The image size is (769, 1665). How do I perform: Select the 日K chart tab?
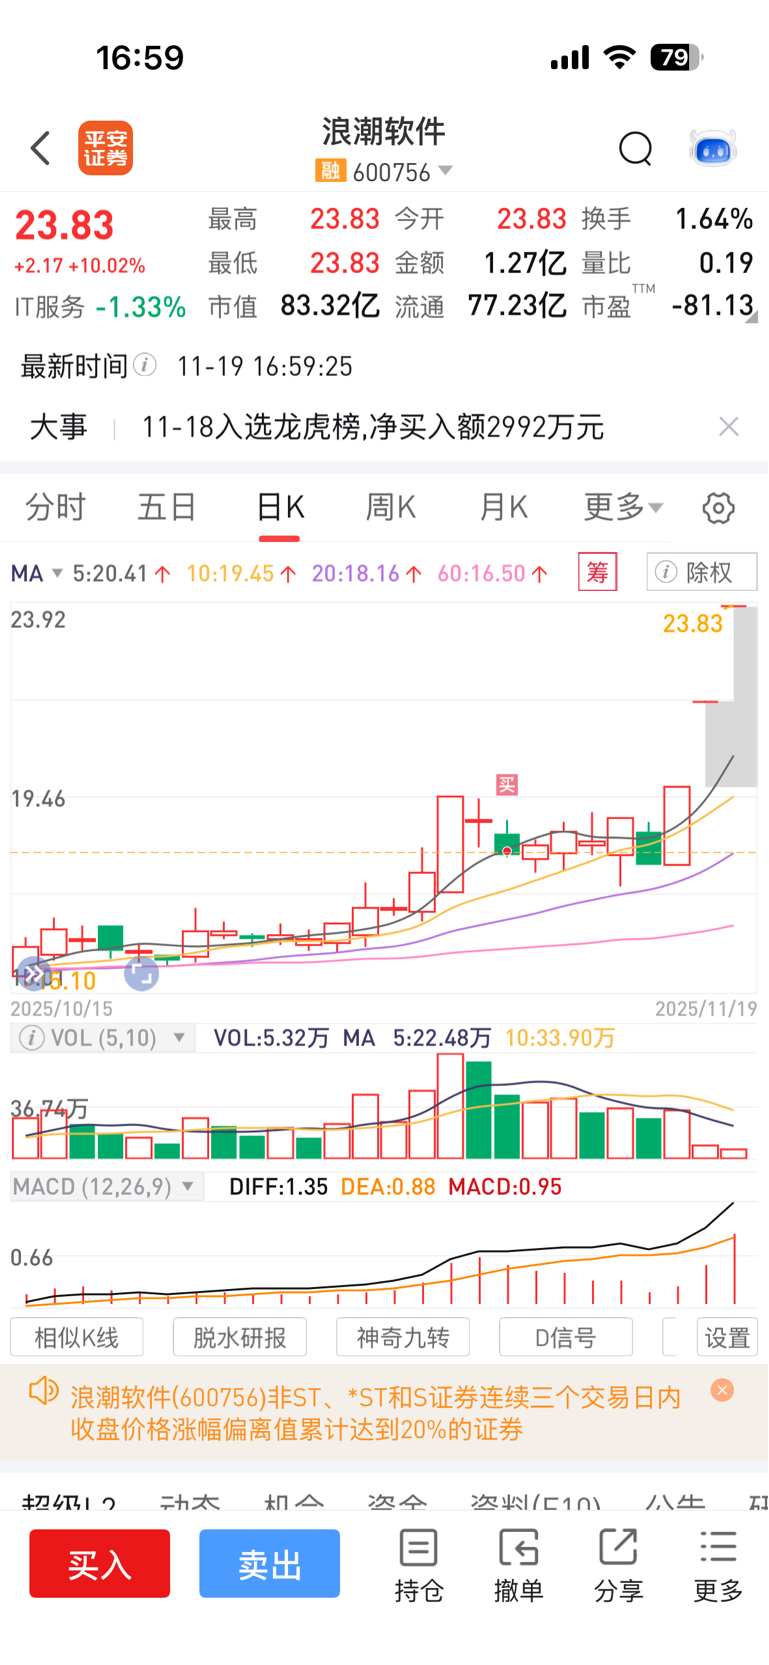coord(279,507)
